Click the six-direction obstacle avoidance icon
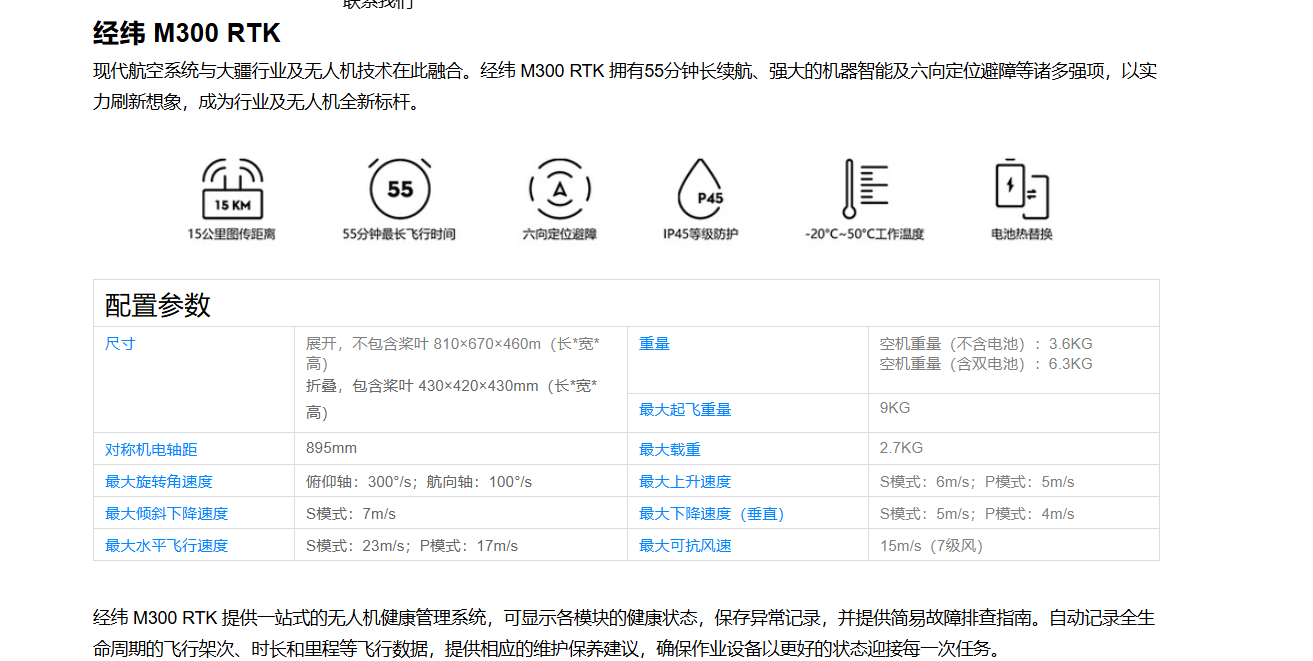 (x=560, y=189)
